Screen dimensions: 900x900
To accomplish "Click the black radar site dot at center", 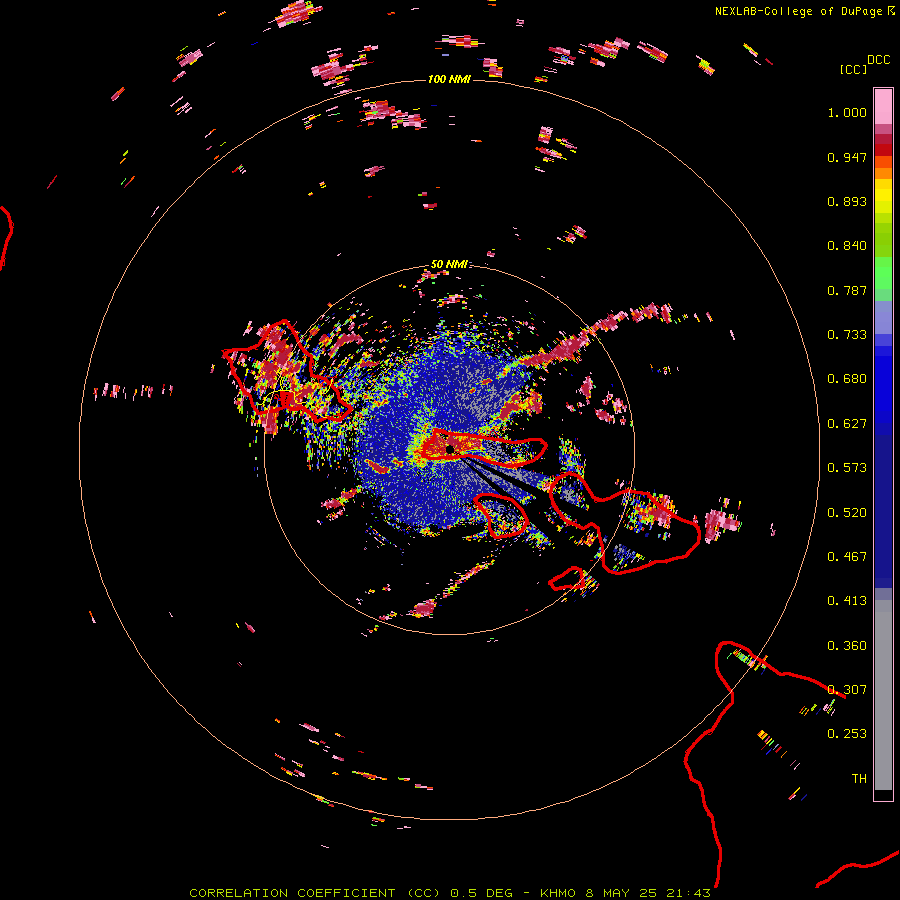I will click(x=449, y=449).
